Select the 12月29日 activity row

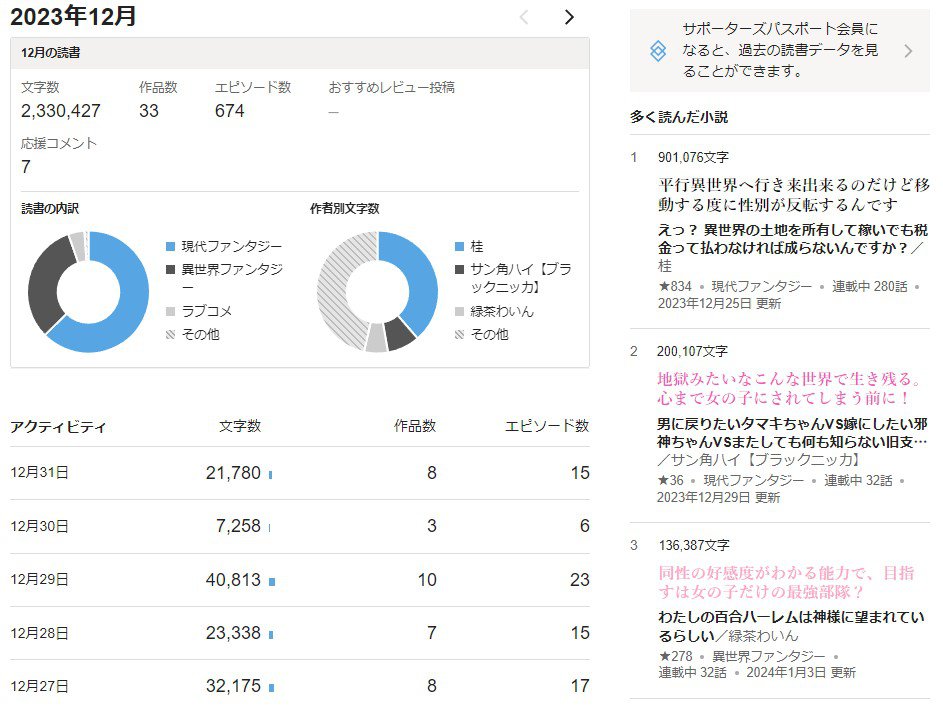tap(299, 580)
